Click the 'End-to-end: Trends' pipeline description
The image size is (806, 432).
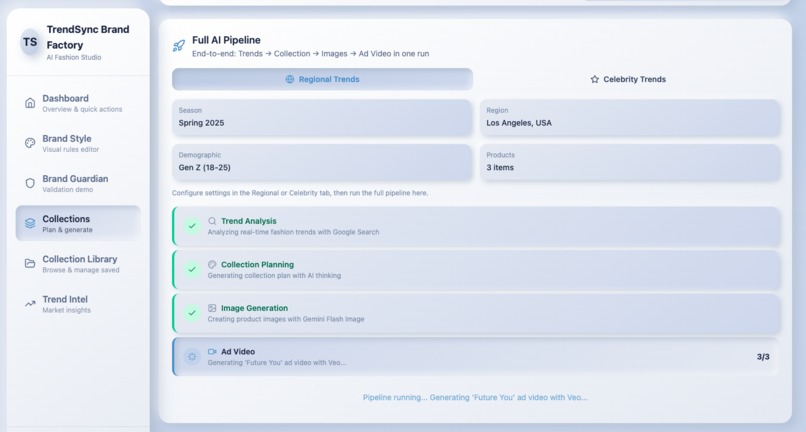coord(310,53)
